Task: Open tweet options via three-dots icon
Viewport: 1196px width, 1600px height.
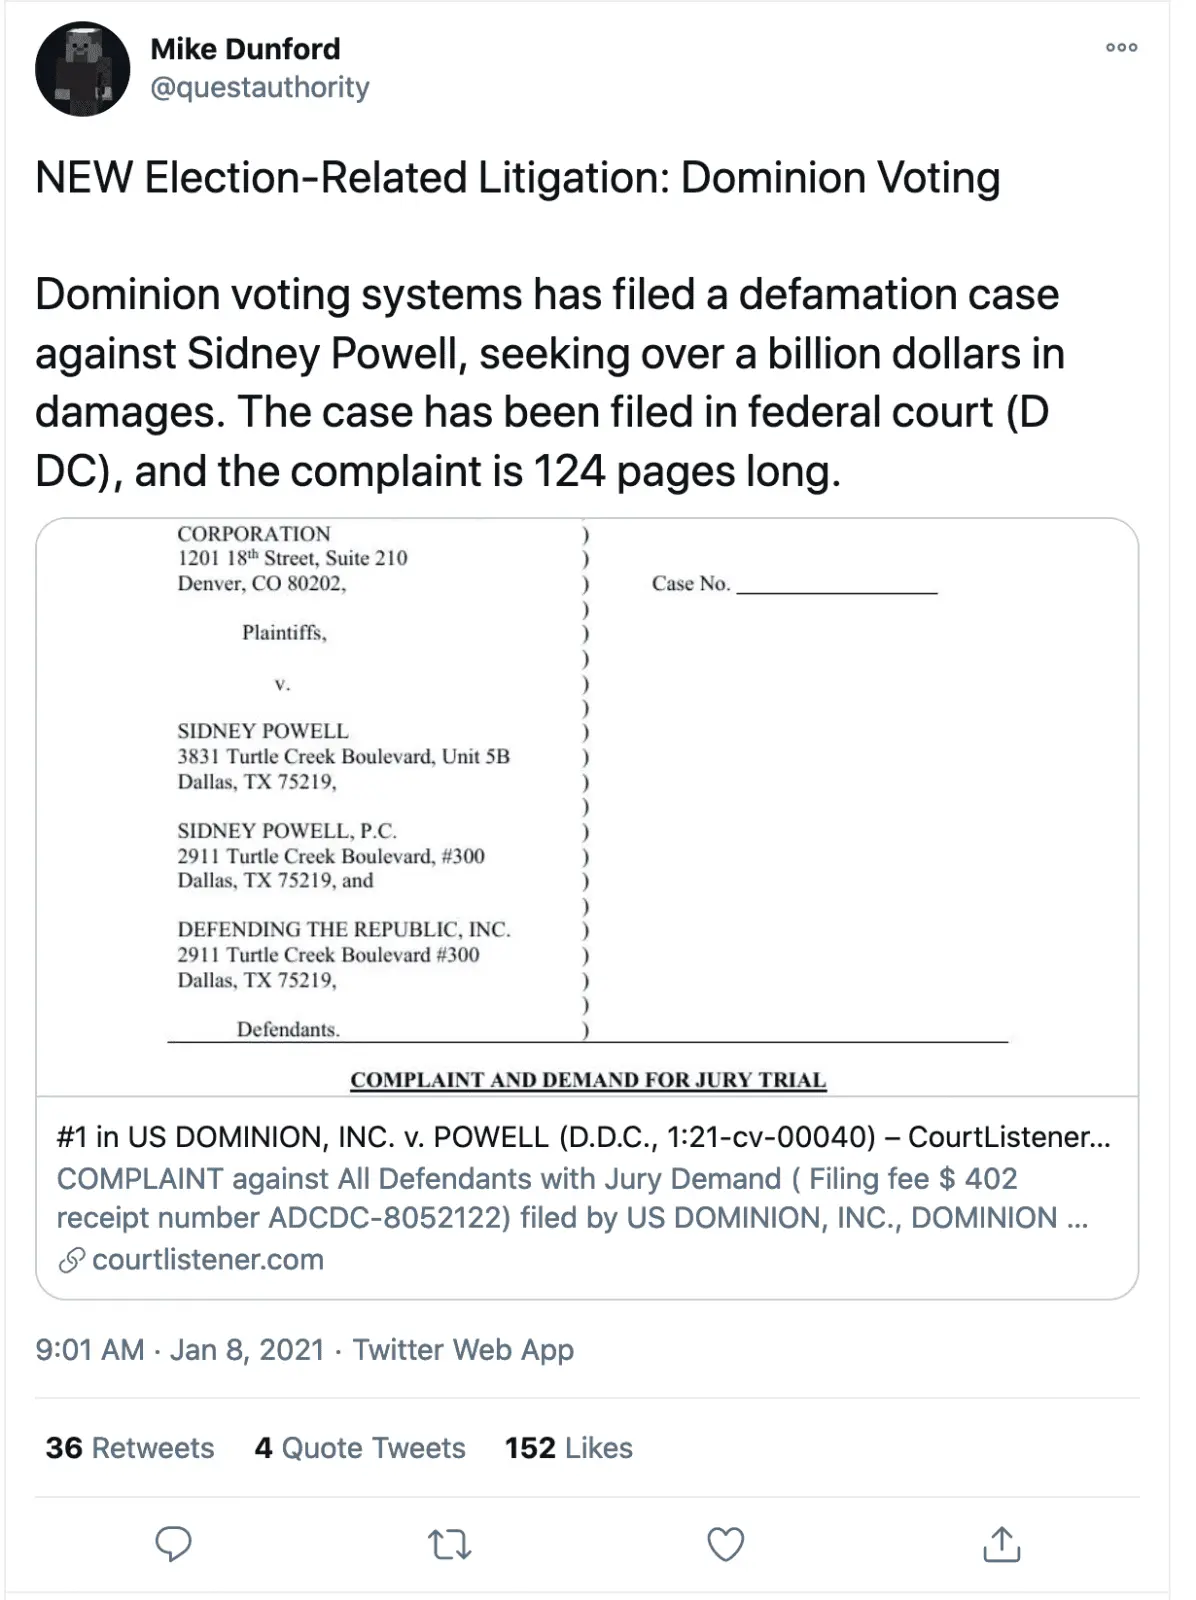Action: (1122, 47)
